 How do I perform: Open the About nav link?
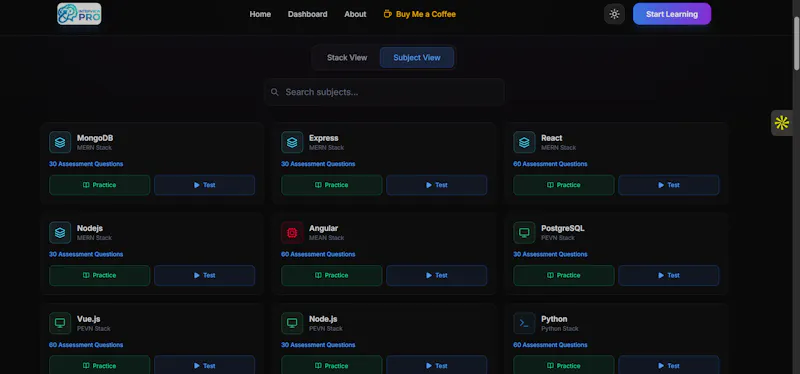pyautogui.click(x=355, y=14)
